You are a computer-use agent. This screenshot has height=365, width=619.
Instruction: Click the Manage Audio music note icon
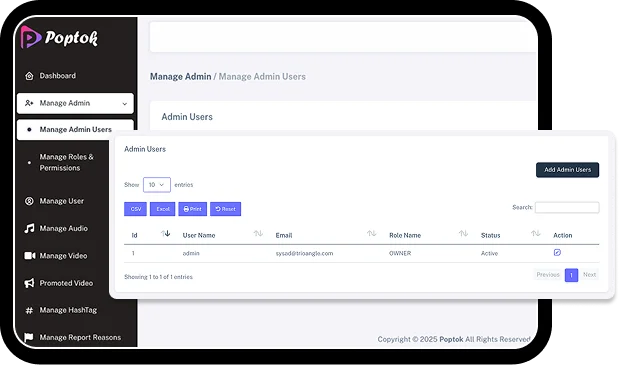pos(29,228)
